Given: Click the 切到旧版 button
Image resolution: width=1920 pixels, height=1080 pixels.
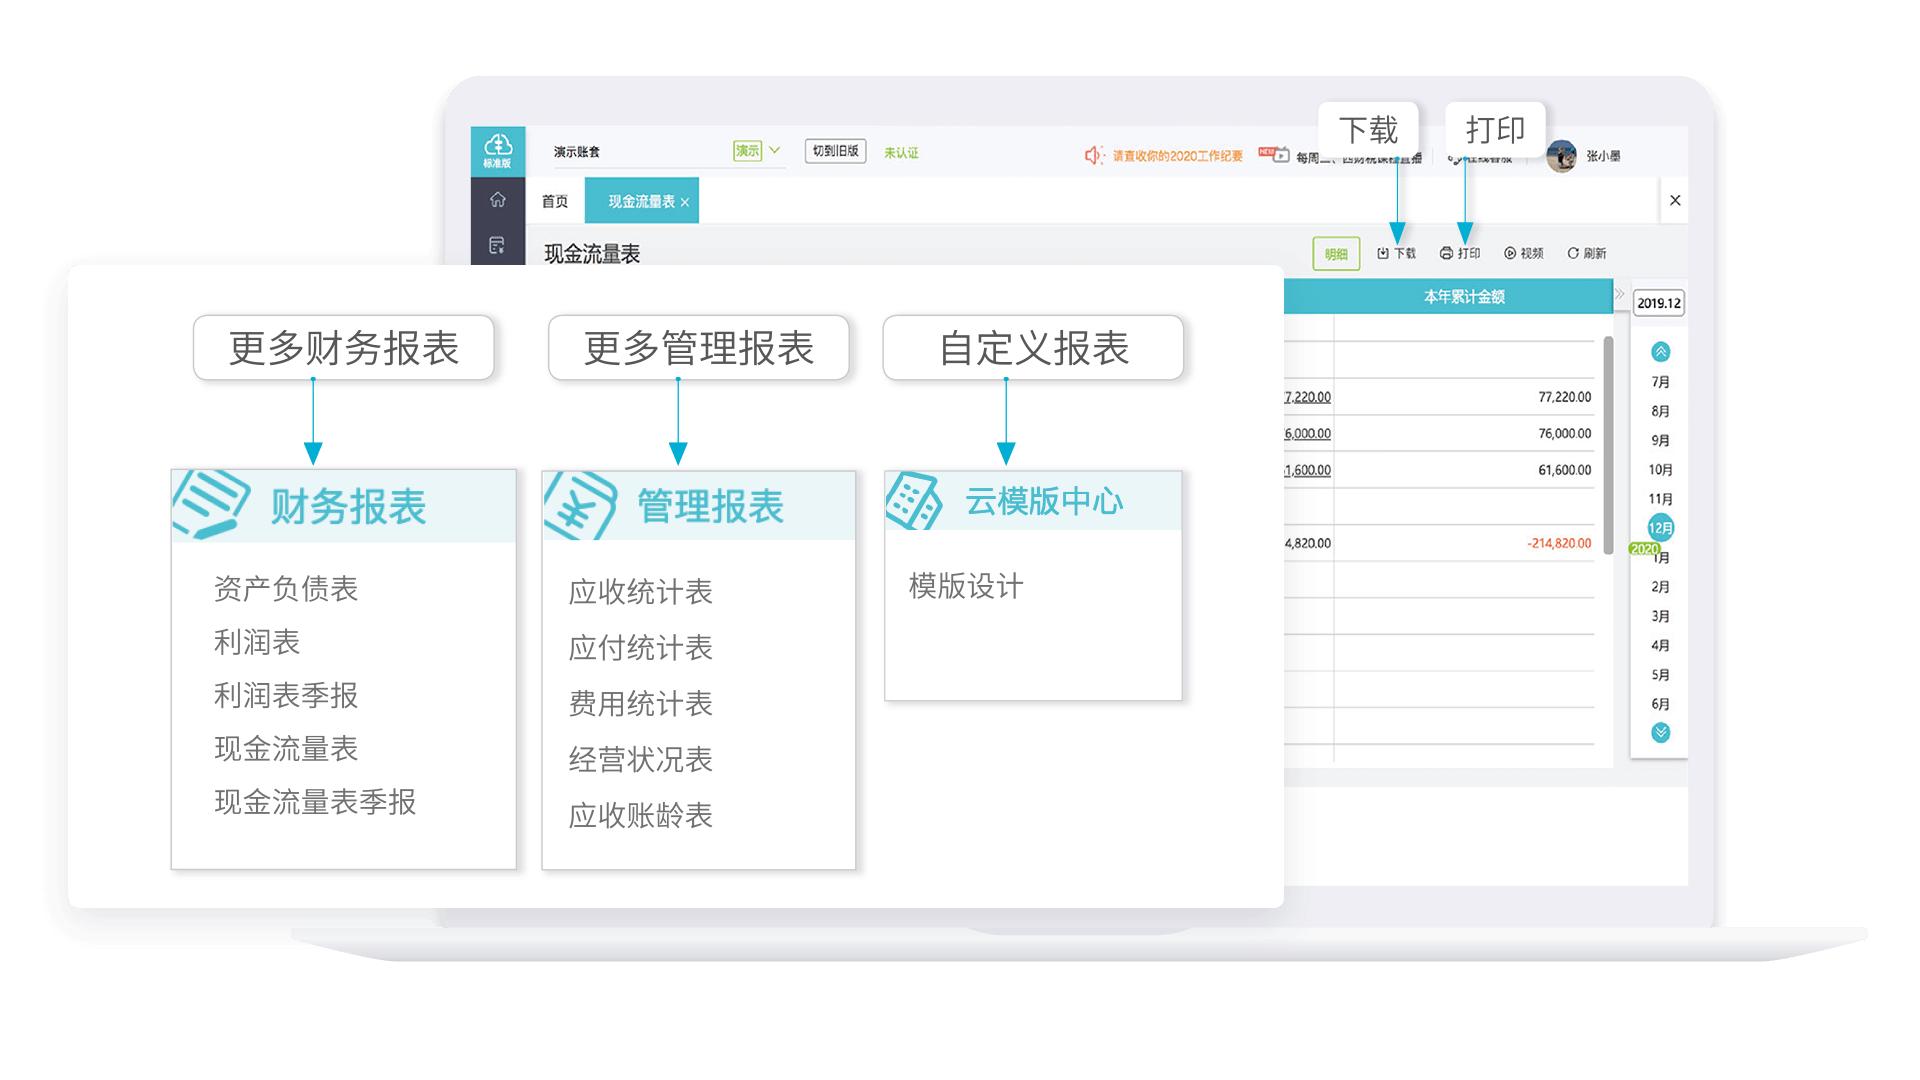Looking at the screenshot, I should point(836,152).
